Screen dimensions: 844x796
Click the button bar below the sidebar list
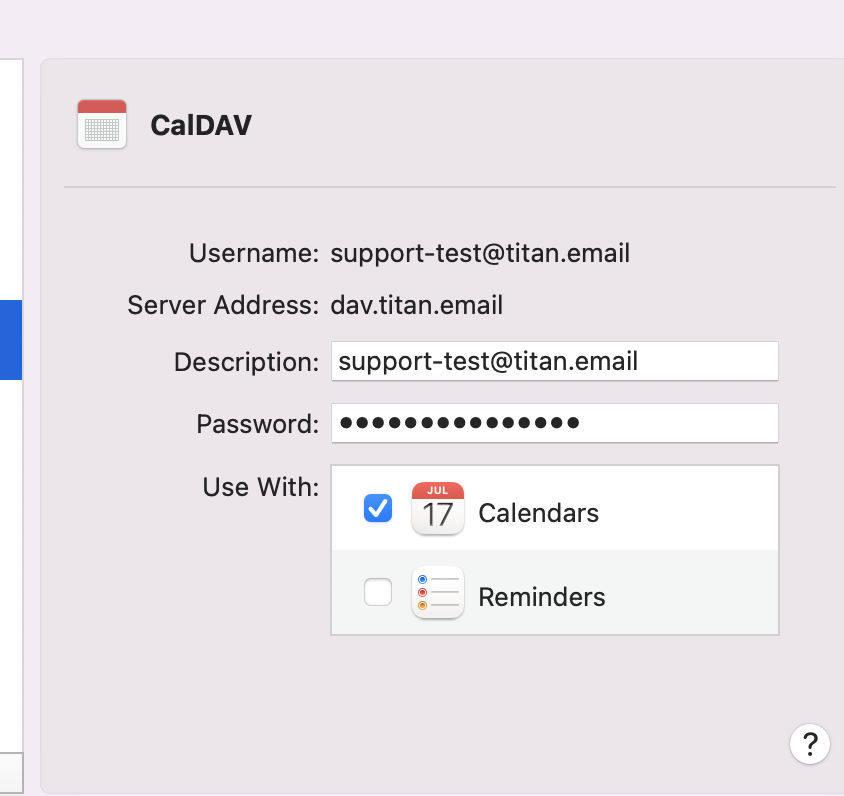point(11,772)
